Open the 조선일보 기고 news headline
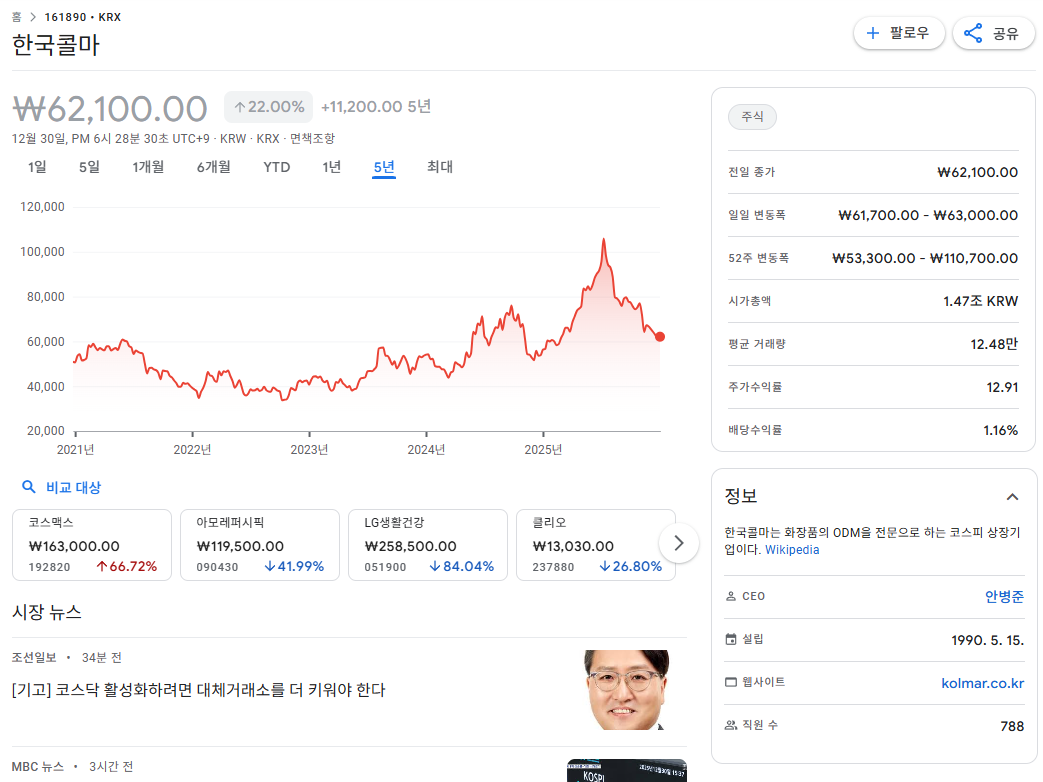This screenshot has width=1043, height=782. point(198,690)
